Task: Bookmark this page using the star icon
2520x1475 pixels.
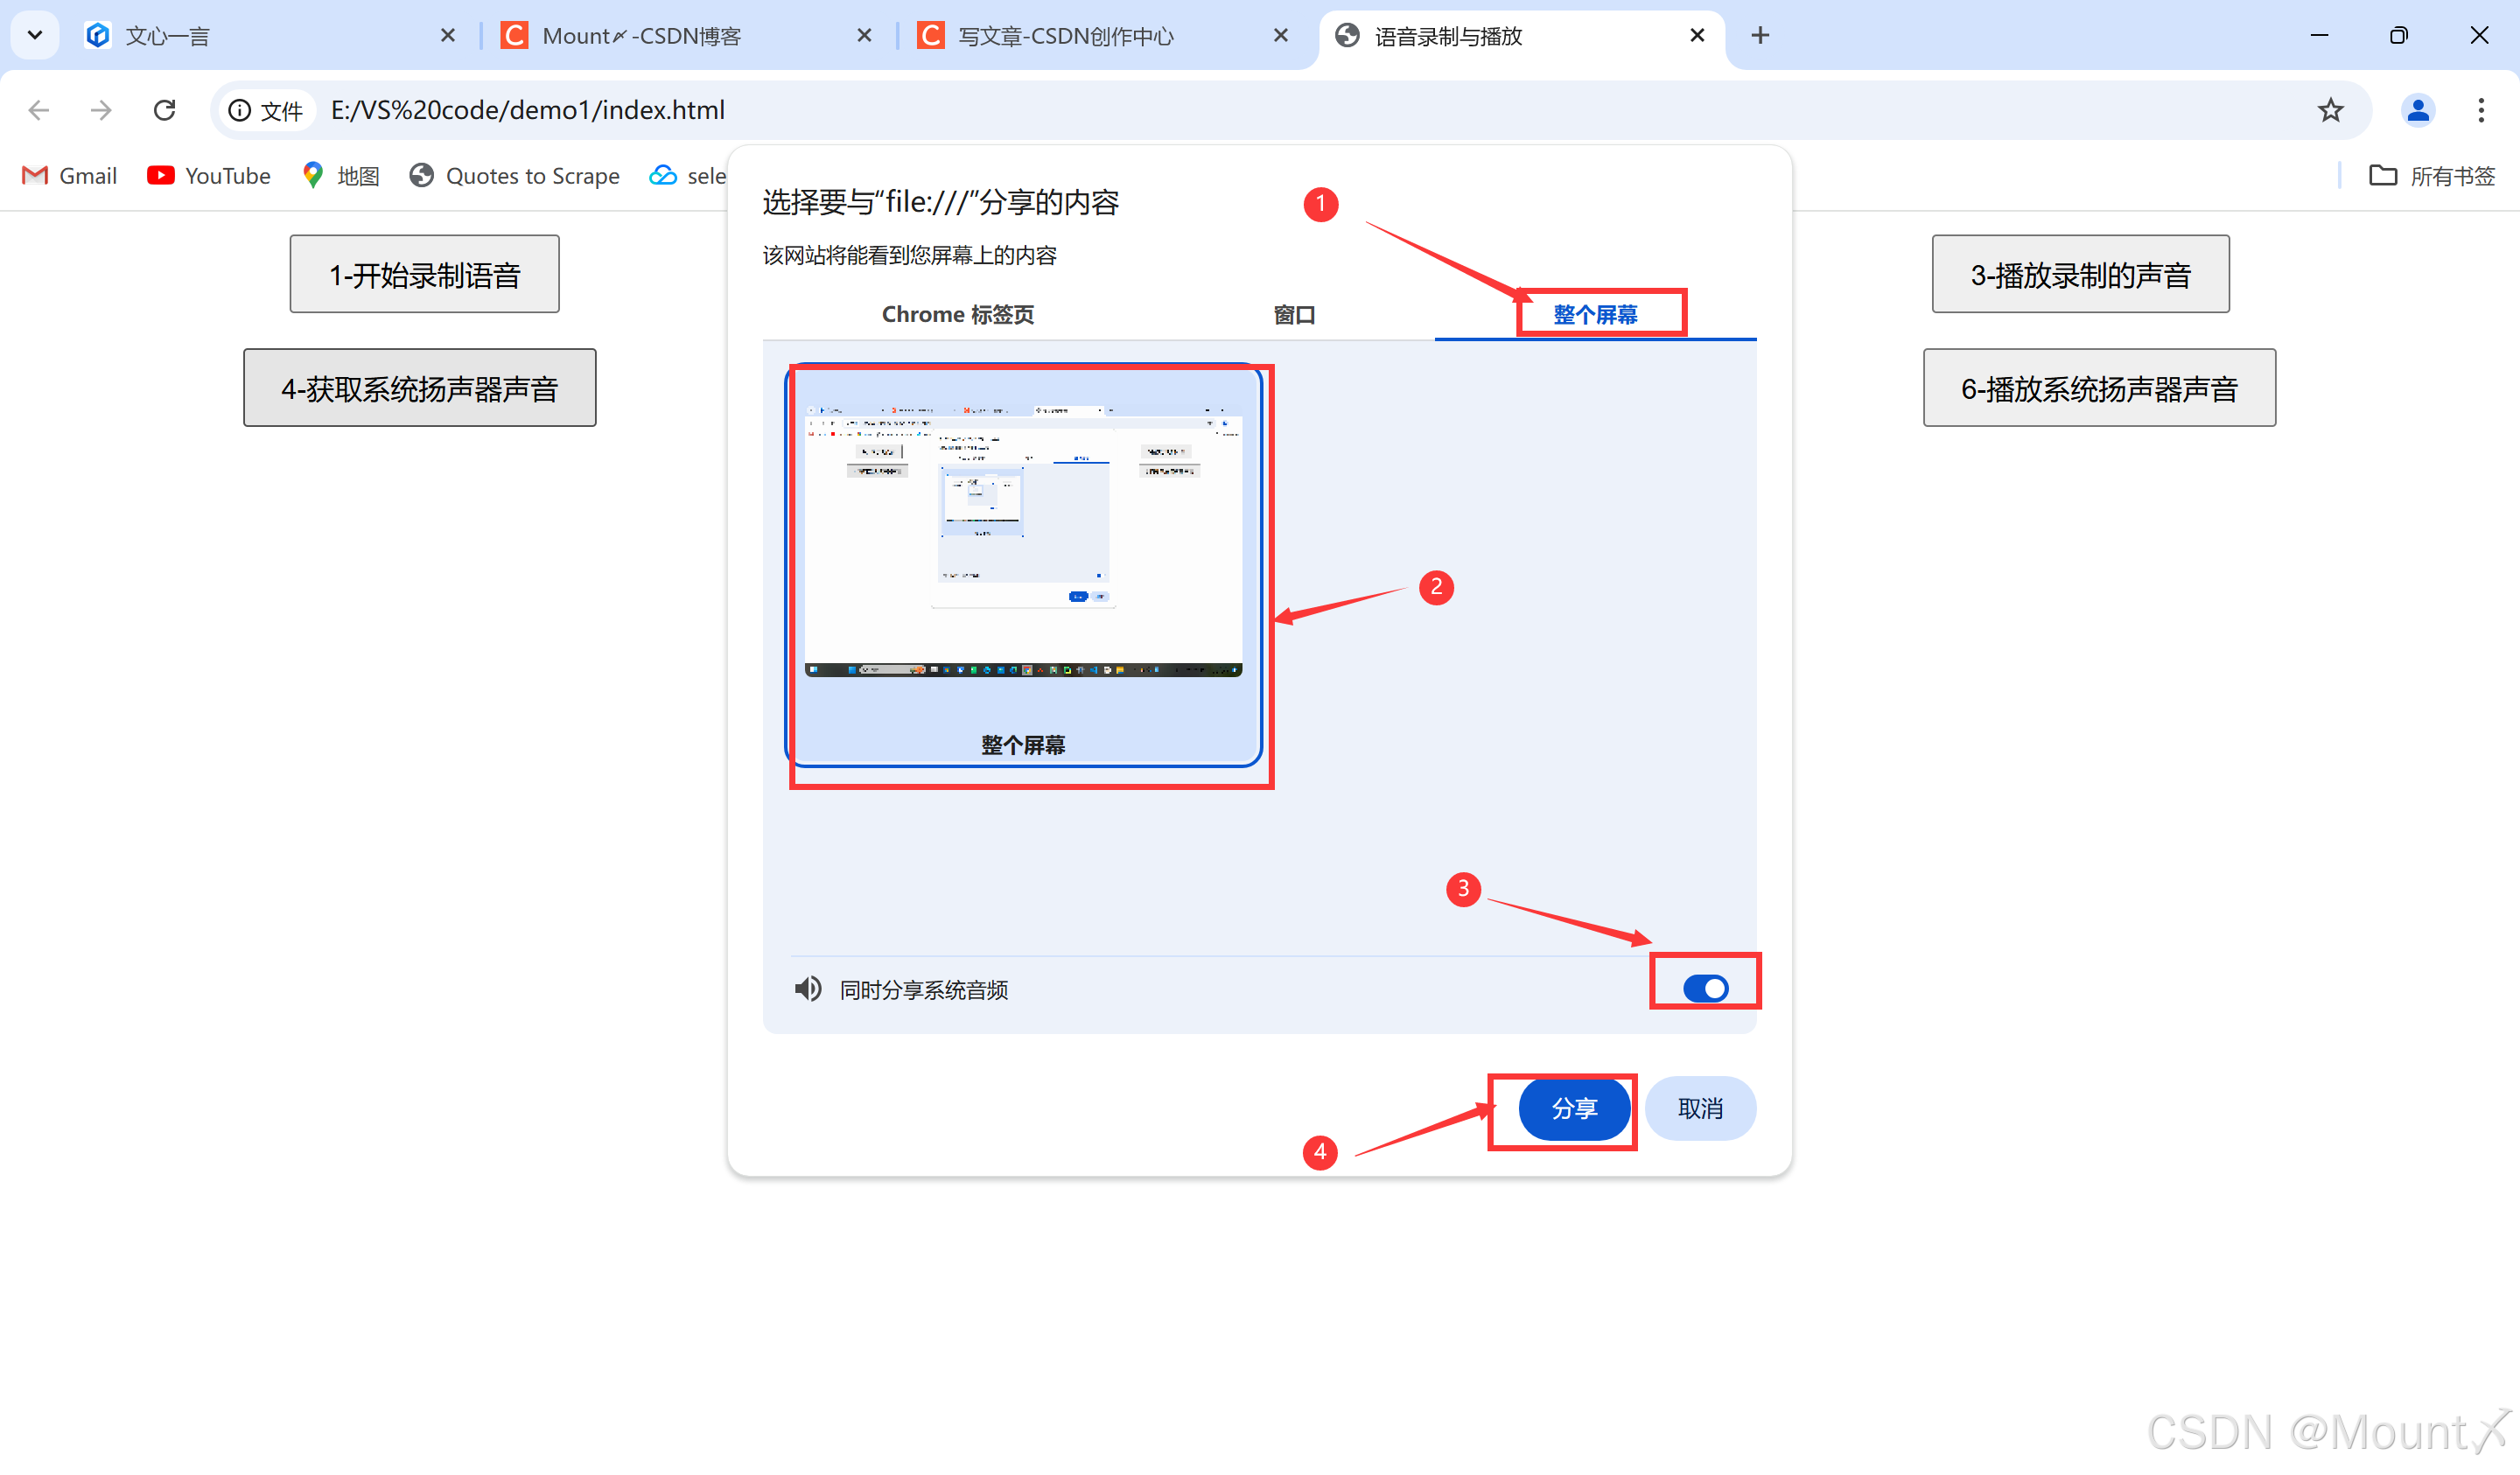Action: (x=2330, y=110)
